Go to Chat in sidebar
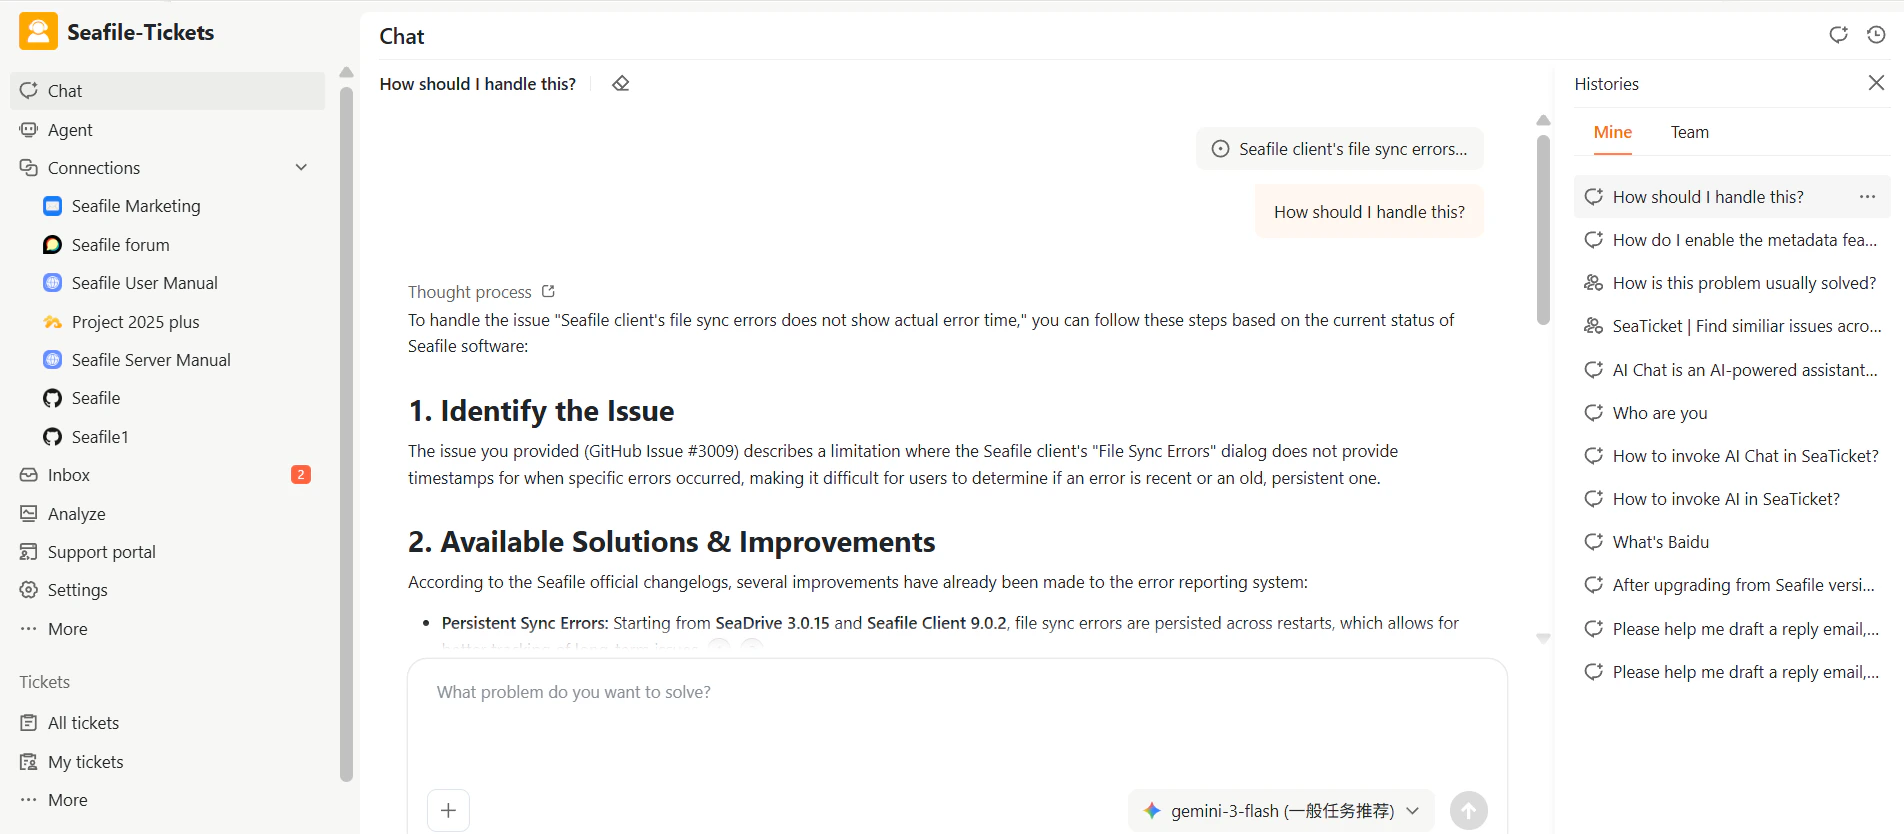Image resolution: width=1904 pixels, height=834 pixels. (167, 91)
